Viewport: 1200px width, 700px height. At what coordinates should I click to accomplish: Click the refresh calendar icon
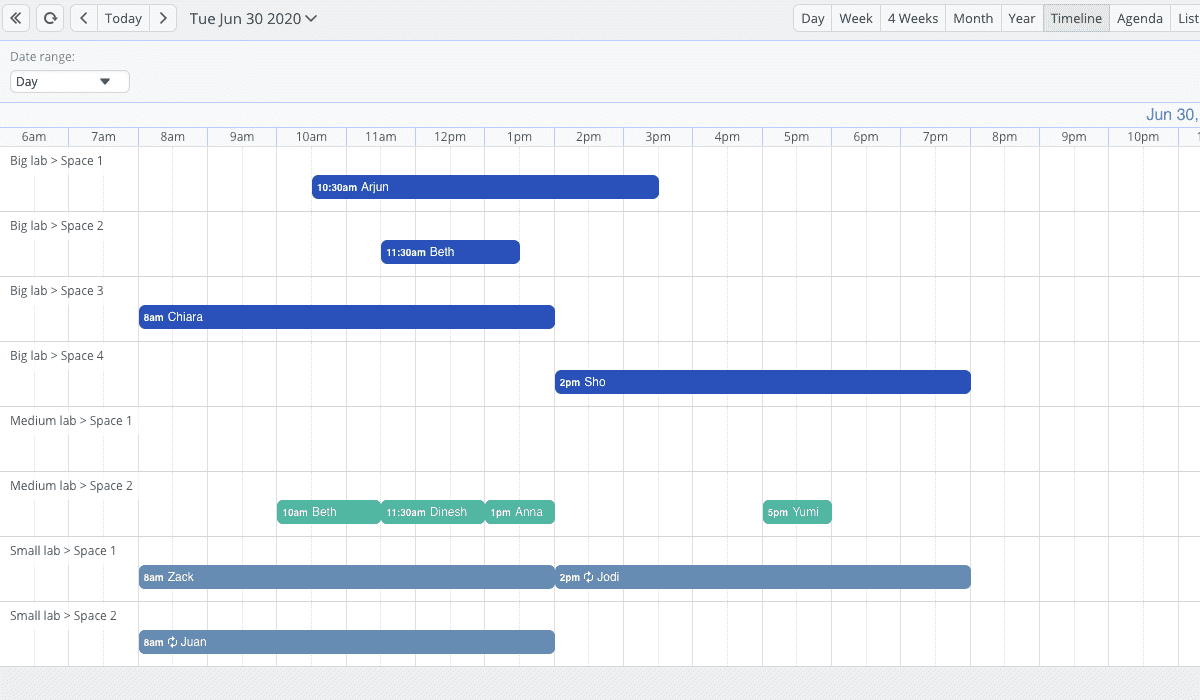(49, 18)
